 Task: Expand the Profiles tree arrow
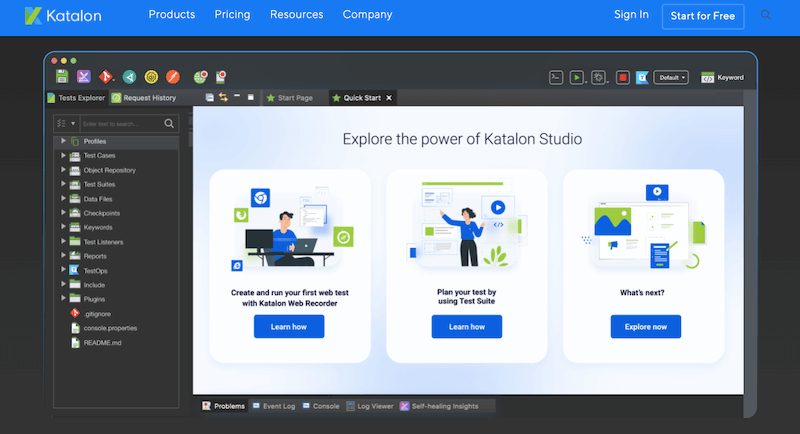(63, 141)
